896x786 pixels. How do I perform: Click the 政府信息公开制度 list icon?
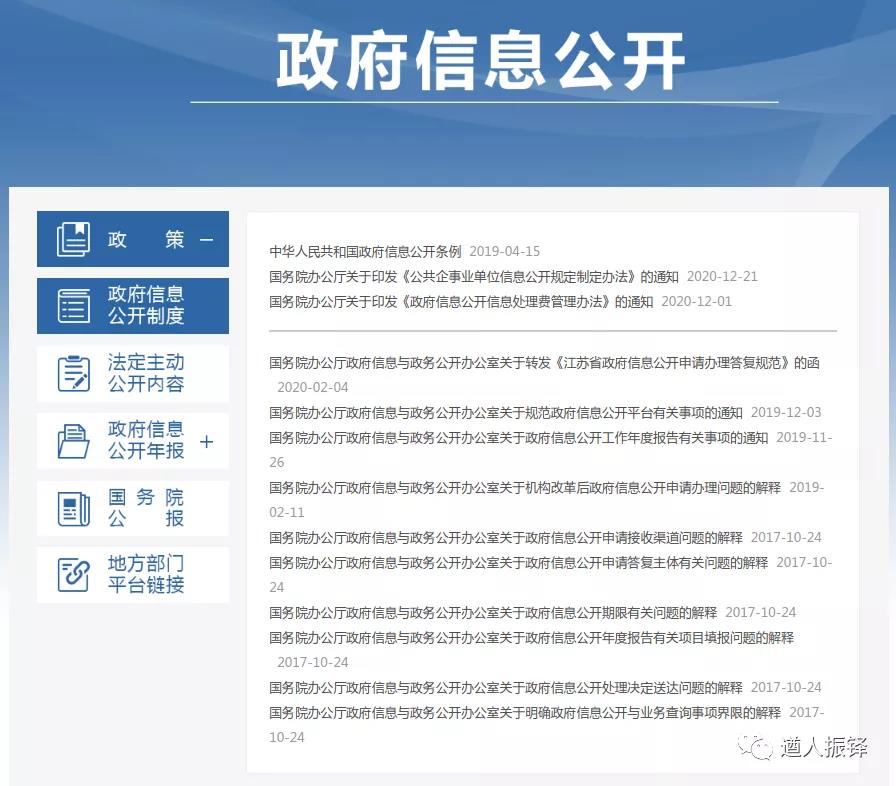(74, 305)
